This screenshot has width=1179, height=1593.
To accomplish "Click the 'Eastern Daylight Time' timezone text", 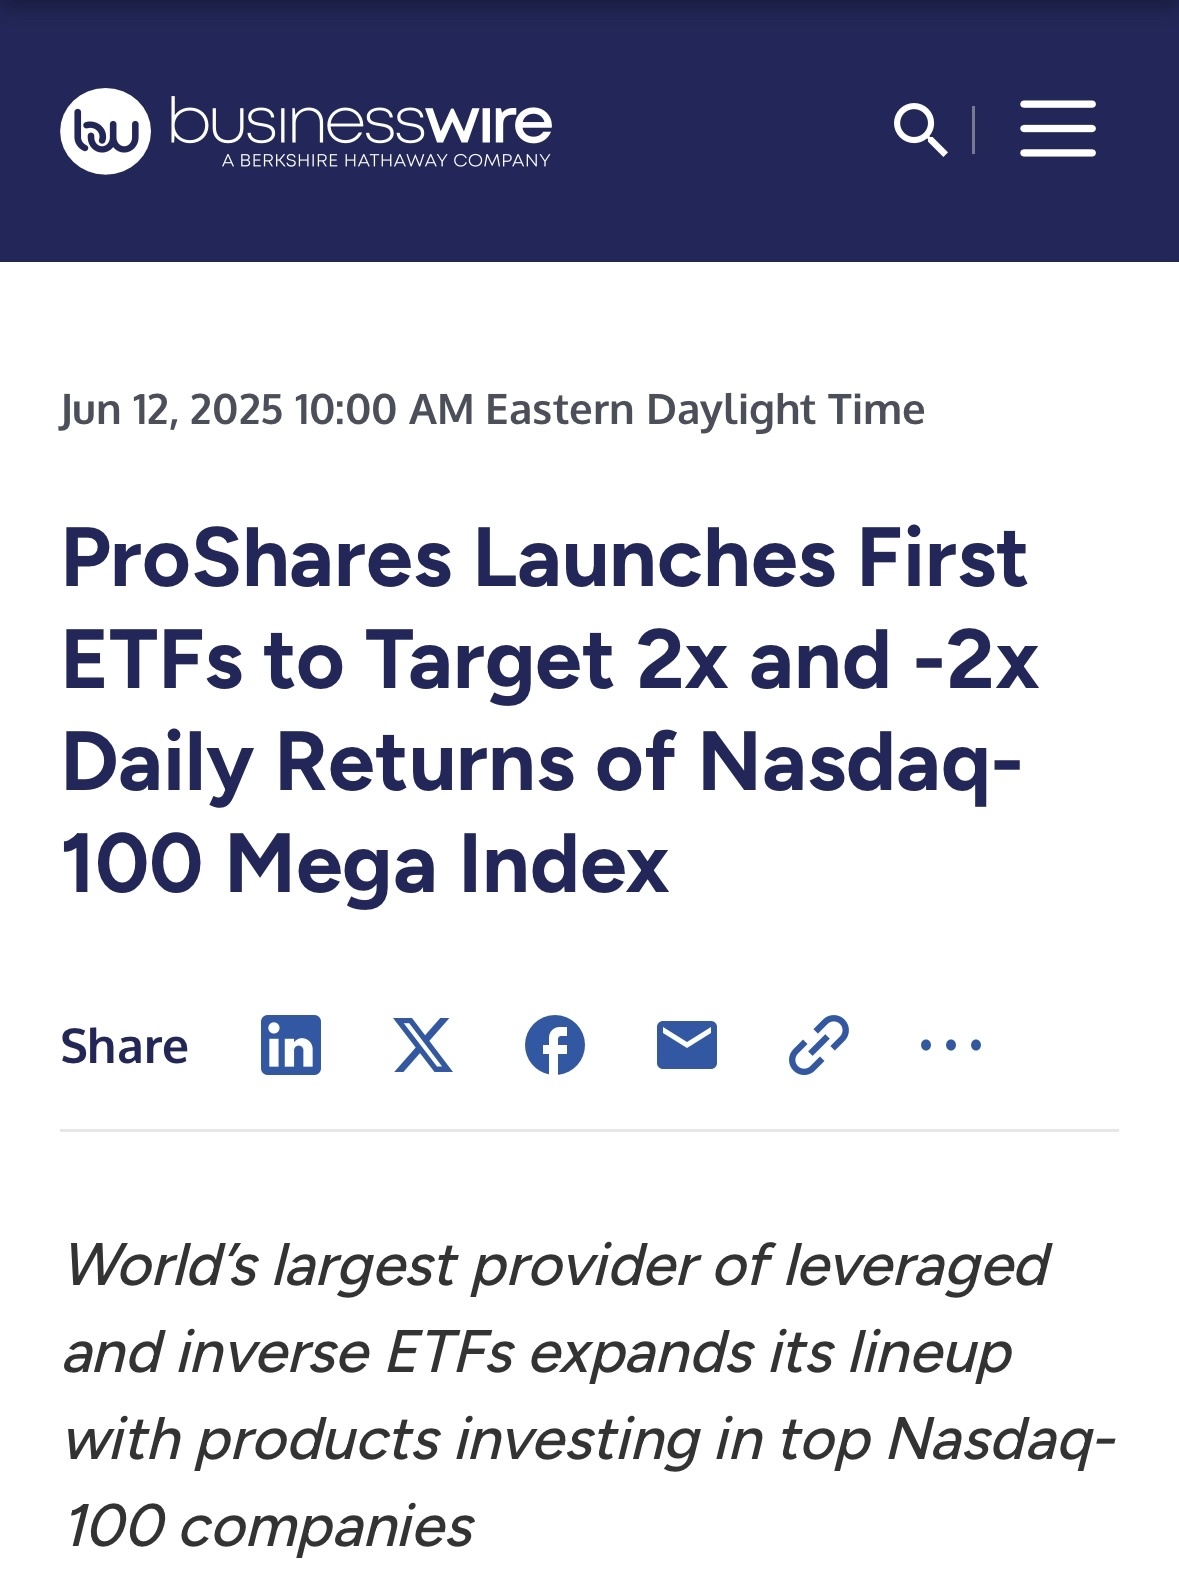I will tap(705, 410).
